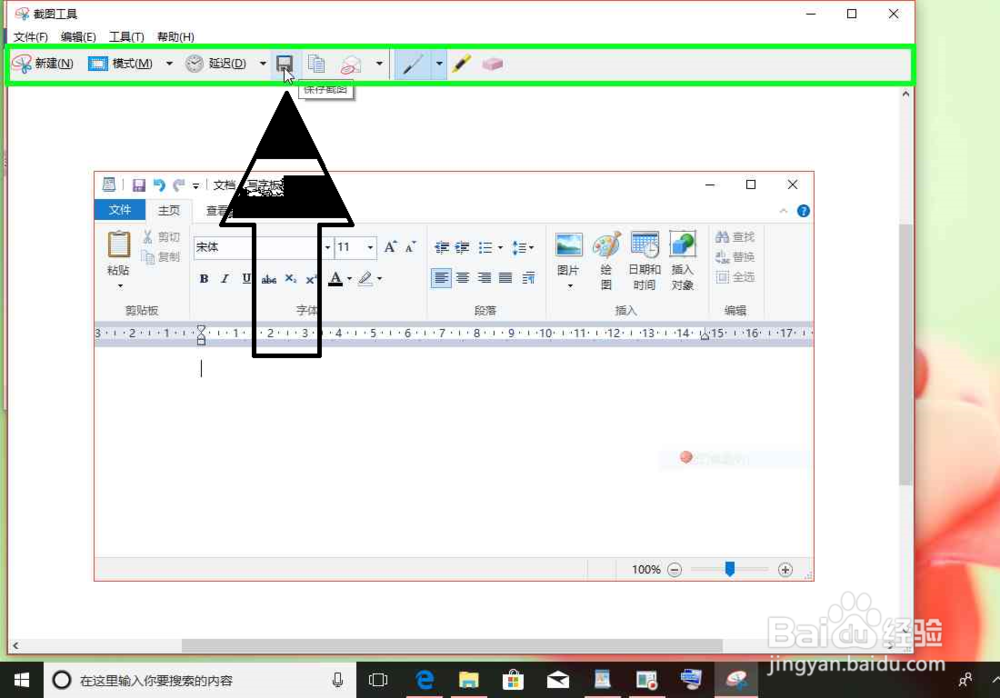This screenshot has height=698, width=1000.
Task: Open the Pen tool options dropdown arrow
Action: [x=439, y=63]
